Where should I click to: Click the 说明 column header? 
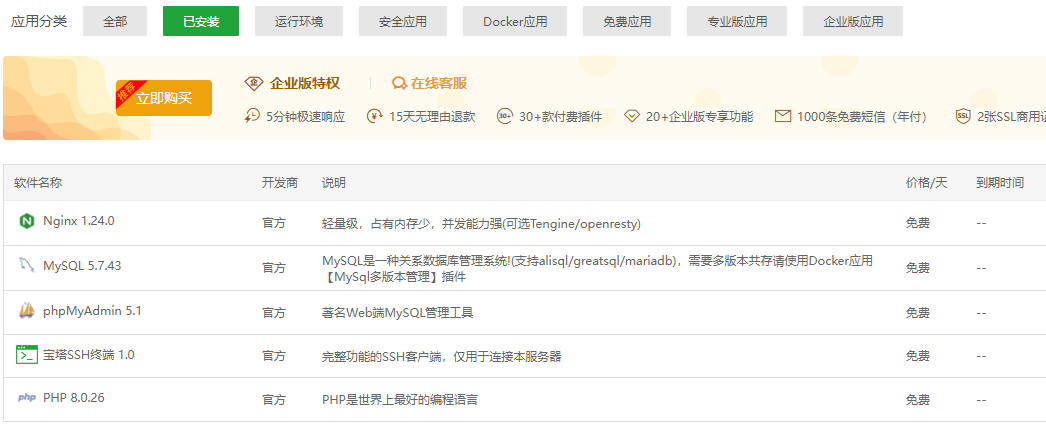[334, 183]
